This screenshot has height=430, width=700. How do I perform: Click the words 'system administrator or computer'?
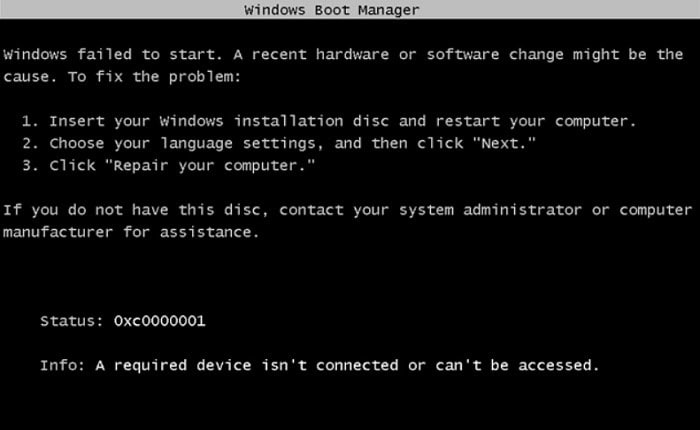point(546,210)
